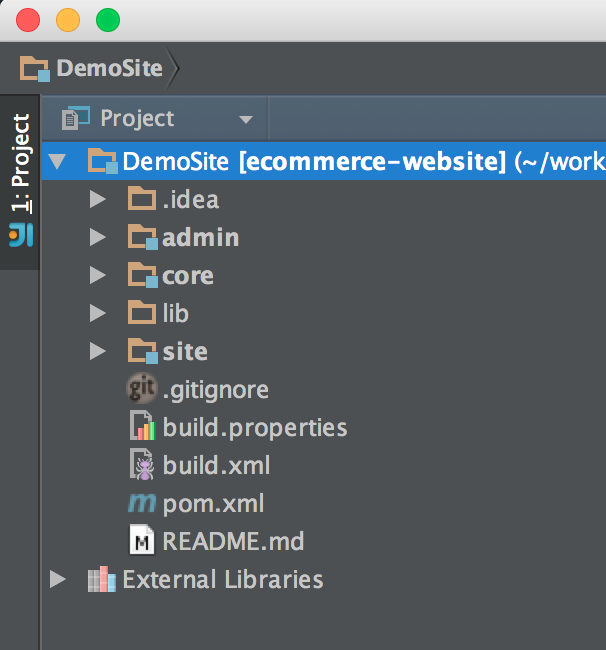
Task: Click the Maven icon beside pom.xml
Action: [x=143, y=503]
